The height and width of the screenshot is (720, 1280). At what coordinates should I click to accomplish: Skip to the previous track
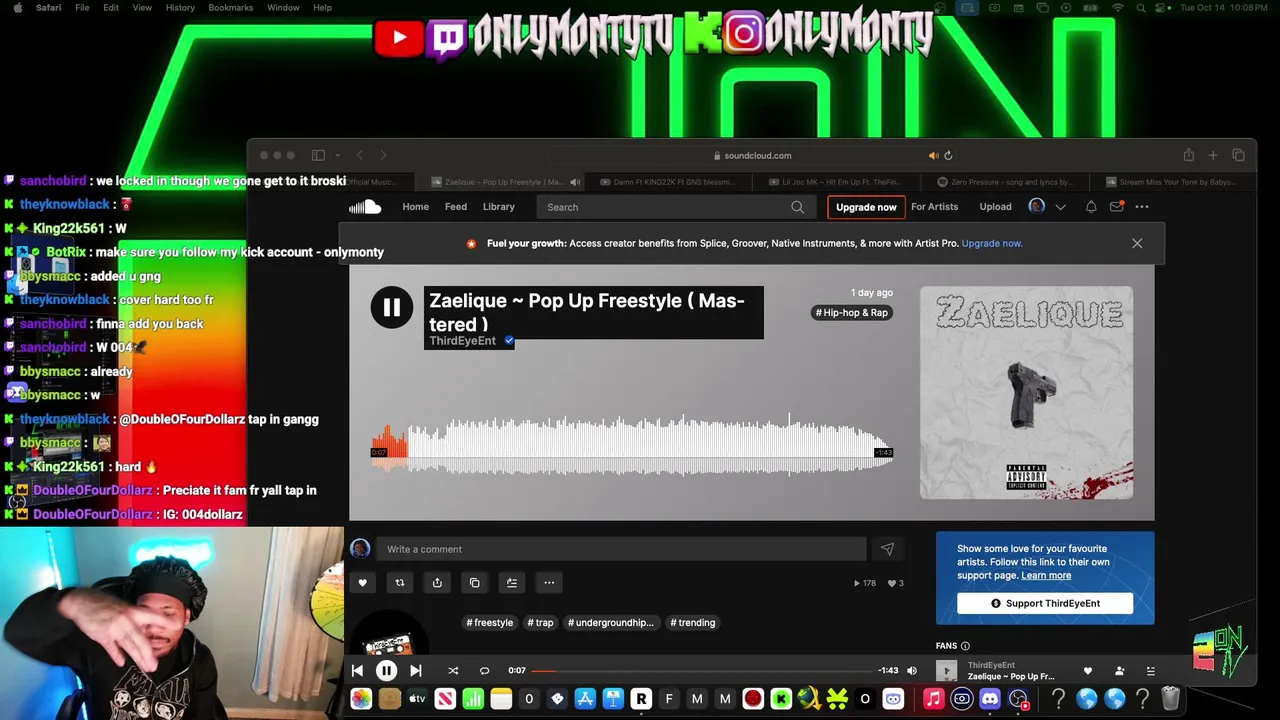tap(357, 671)
